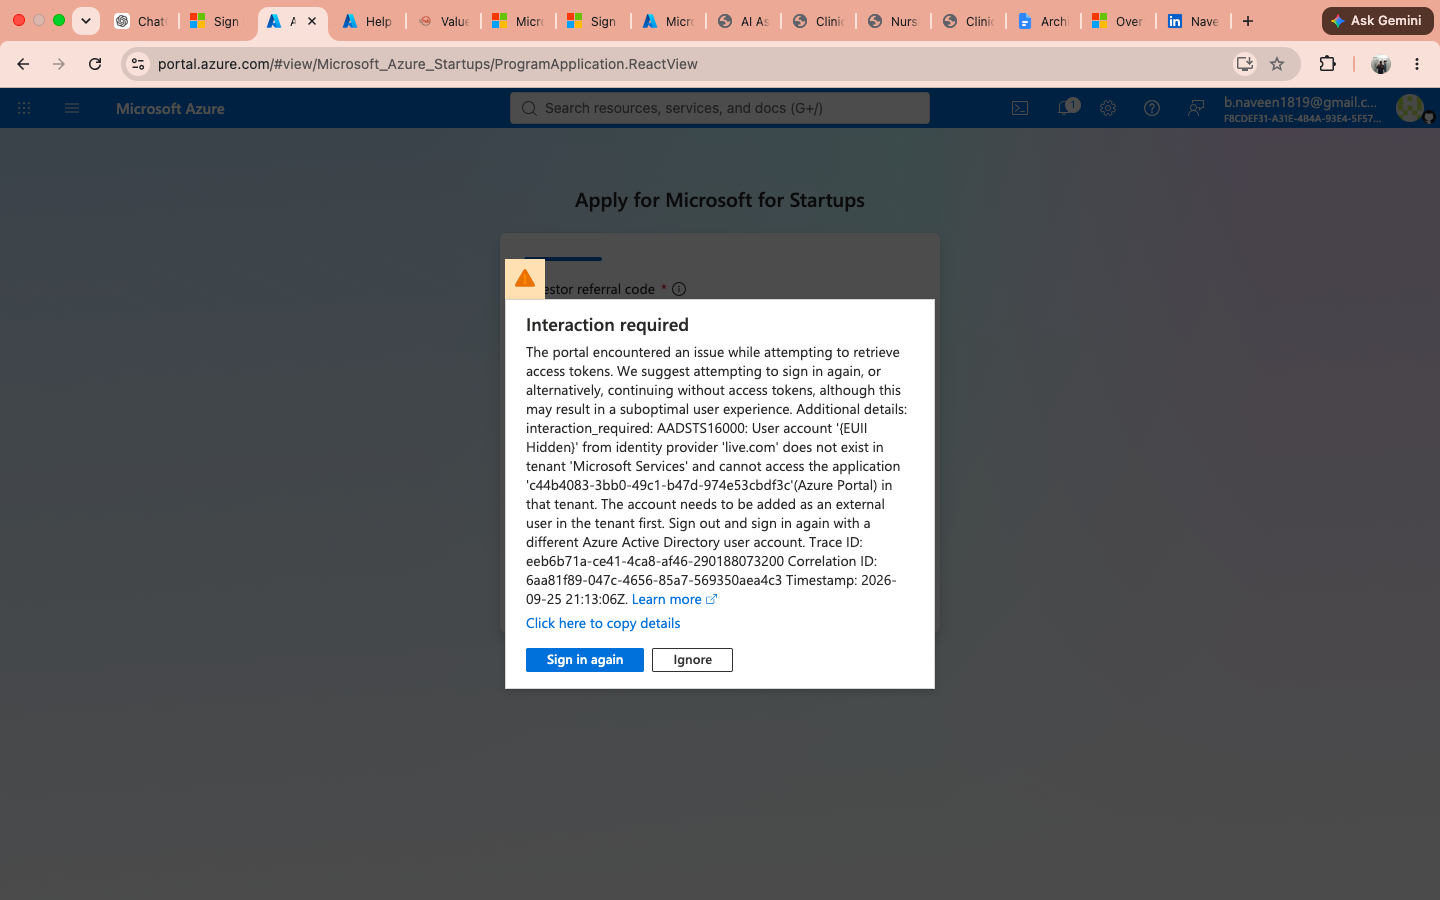1440x900 pixels.
Task: Switch to the Help tab
Action: pyautogui.click(x=367, y=21)
